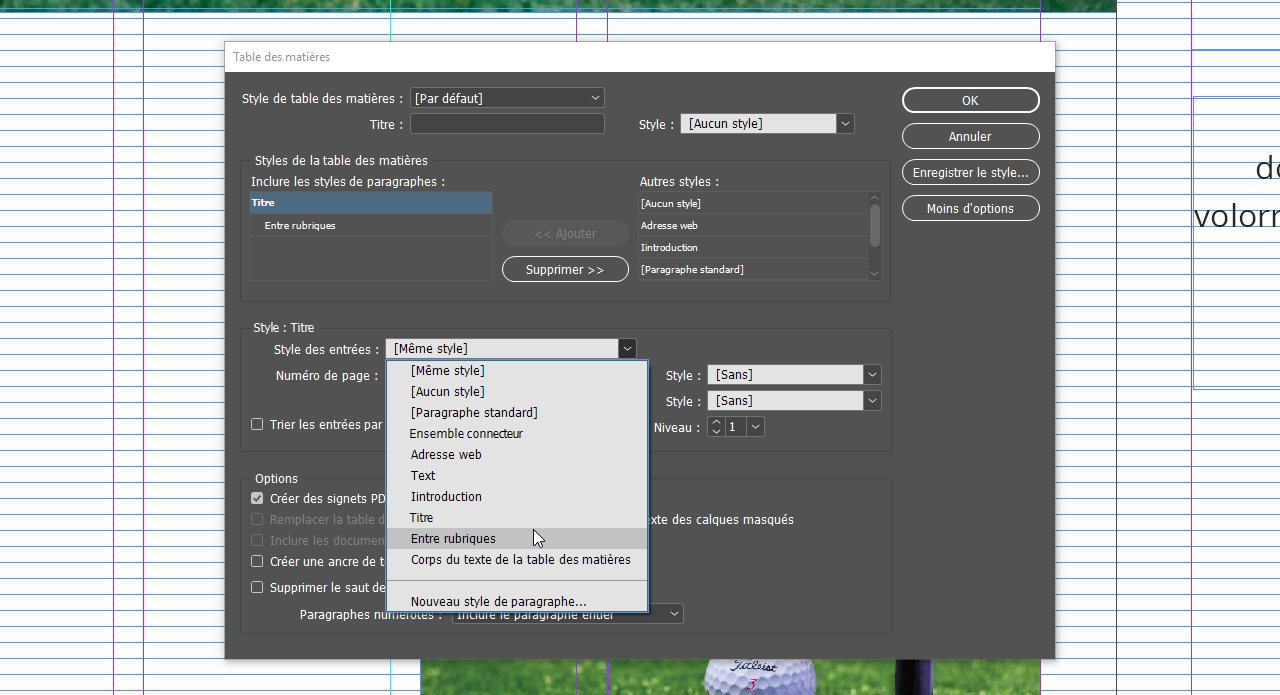The height and width of the screenshot is (695, 1280).
Task: Click scroll up arrow of Autres styles
Action: [875, 198]
